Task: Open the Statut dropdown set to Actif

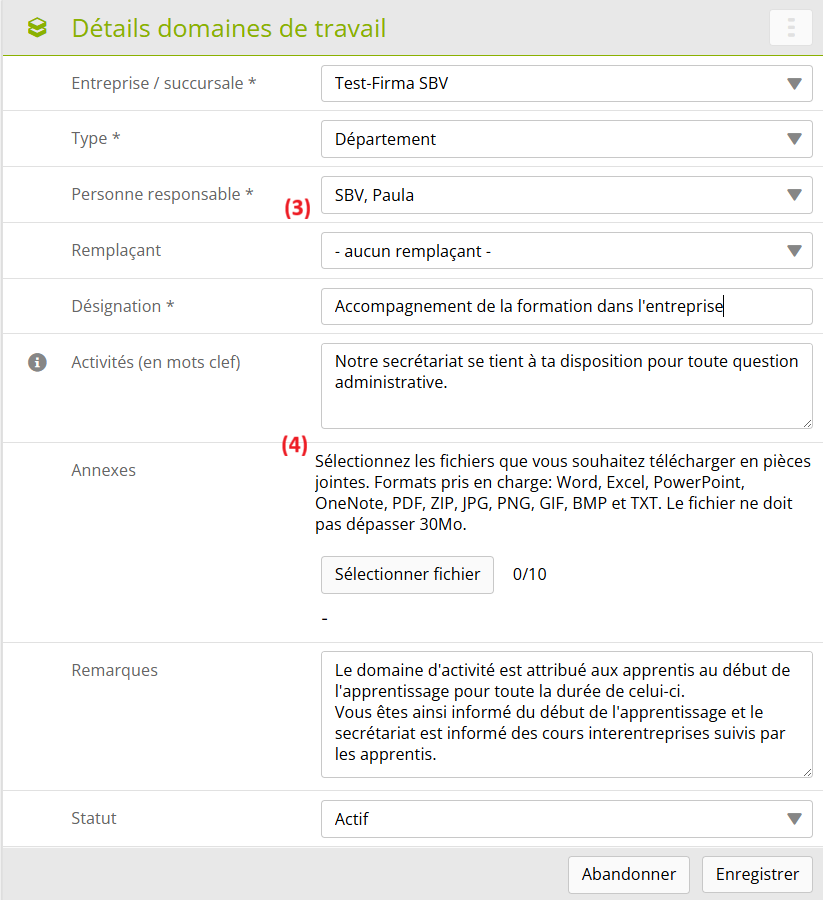Action: 566,819
